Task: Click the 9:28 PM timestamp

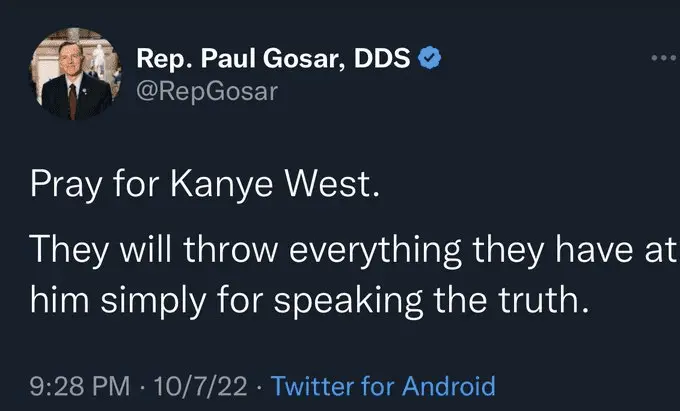Action: pyautogui.click(x=76, y=385)
